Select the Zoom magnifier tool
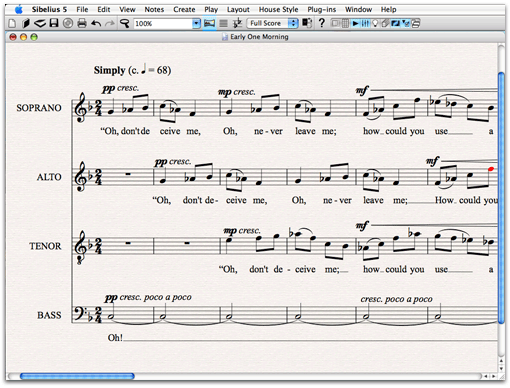Screen dimensions: 510x388 coord(125,23)
